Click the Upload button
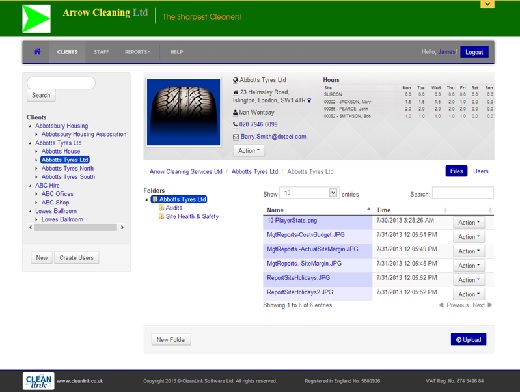 (468, 339)
